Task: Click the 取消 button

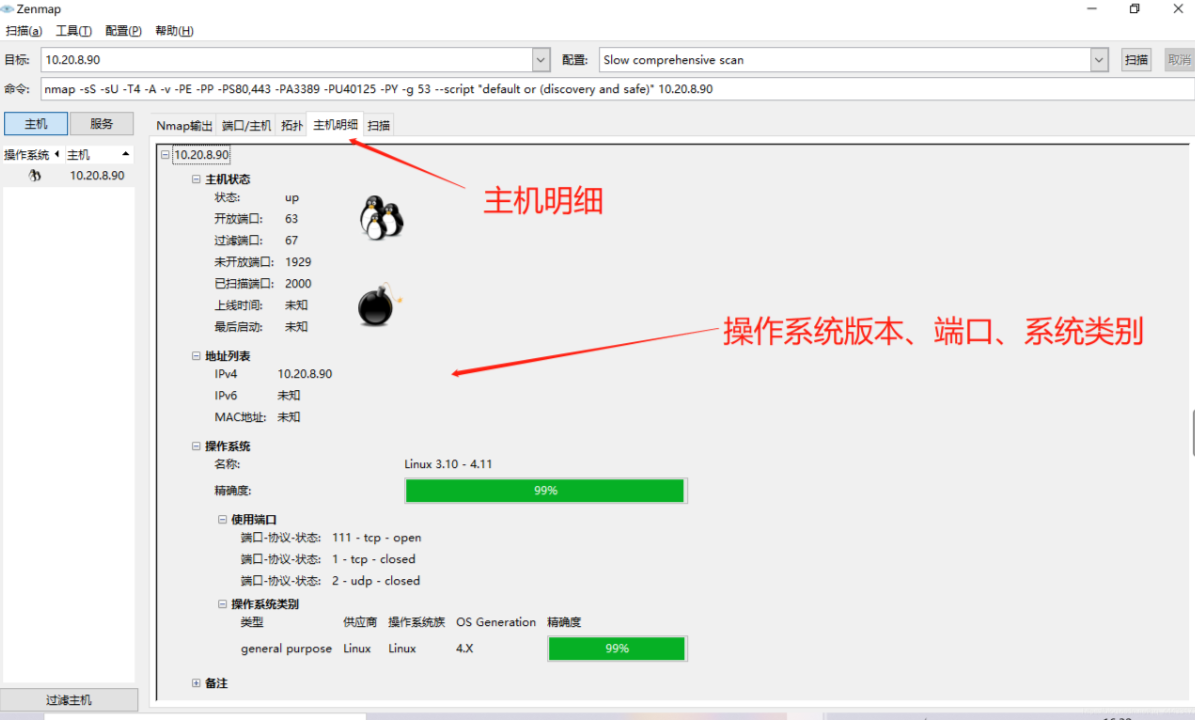Action: click(1179, 59)
